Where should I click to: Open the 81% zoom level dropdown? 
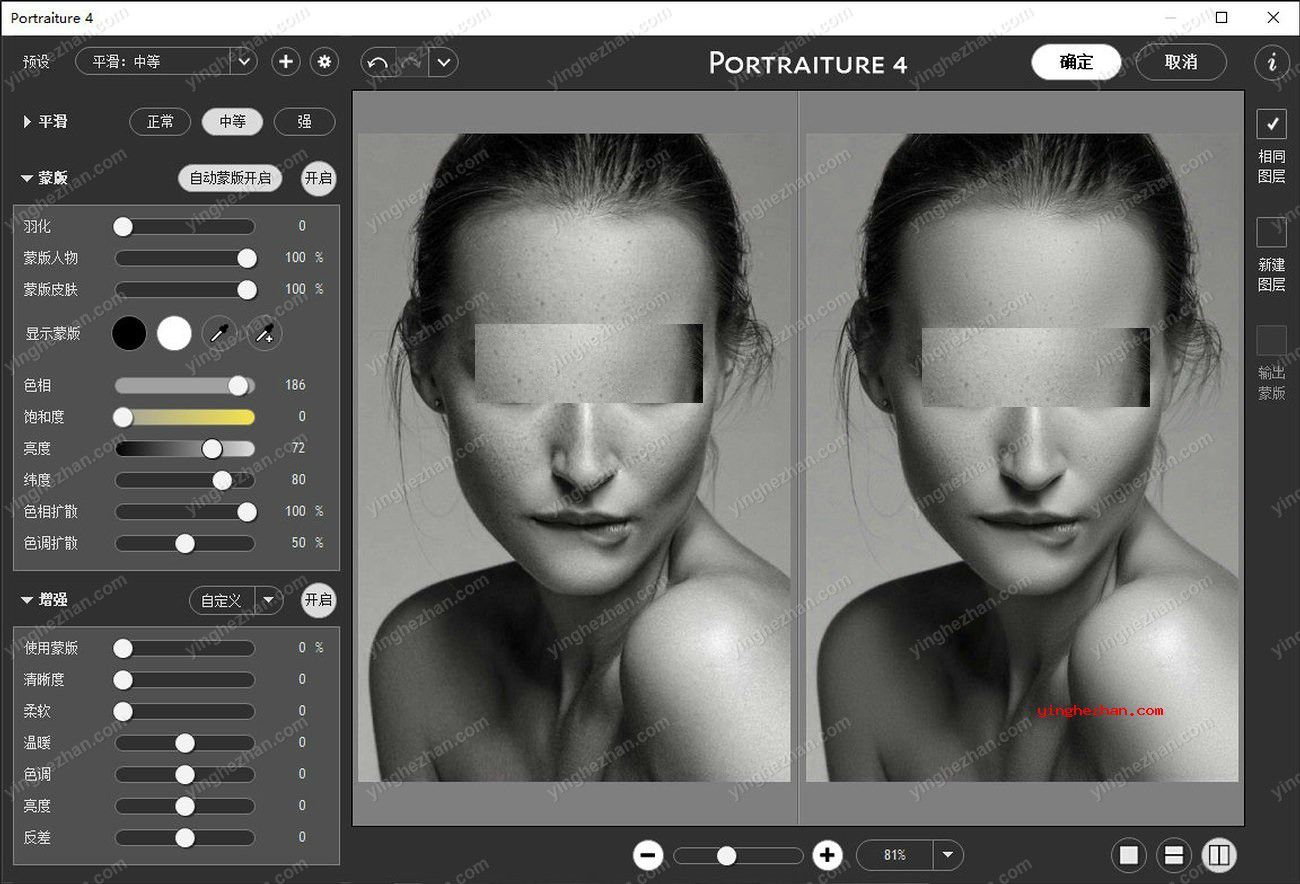click(946, 855)
